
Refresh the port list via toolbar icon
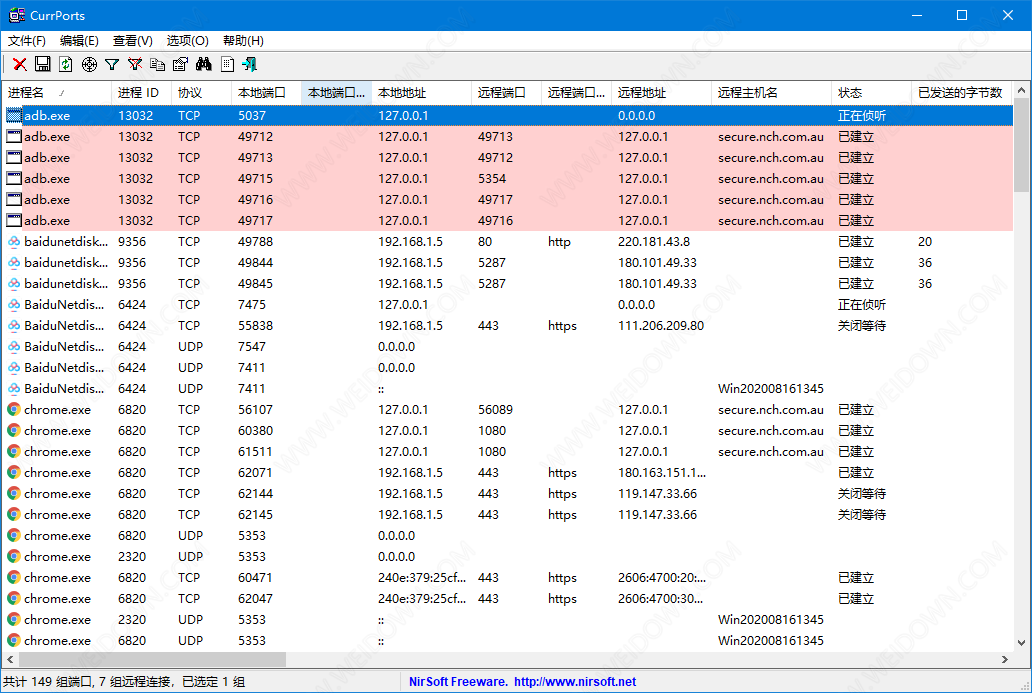click(66, 64)
